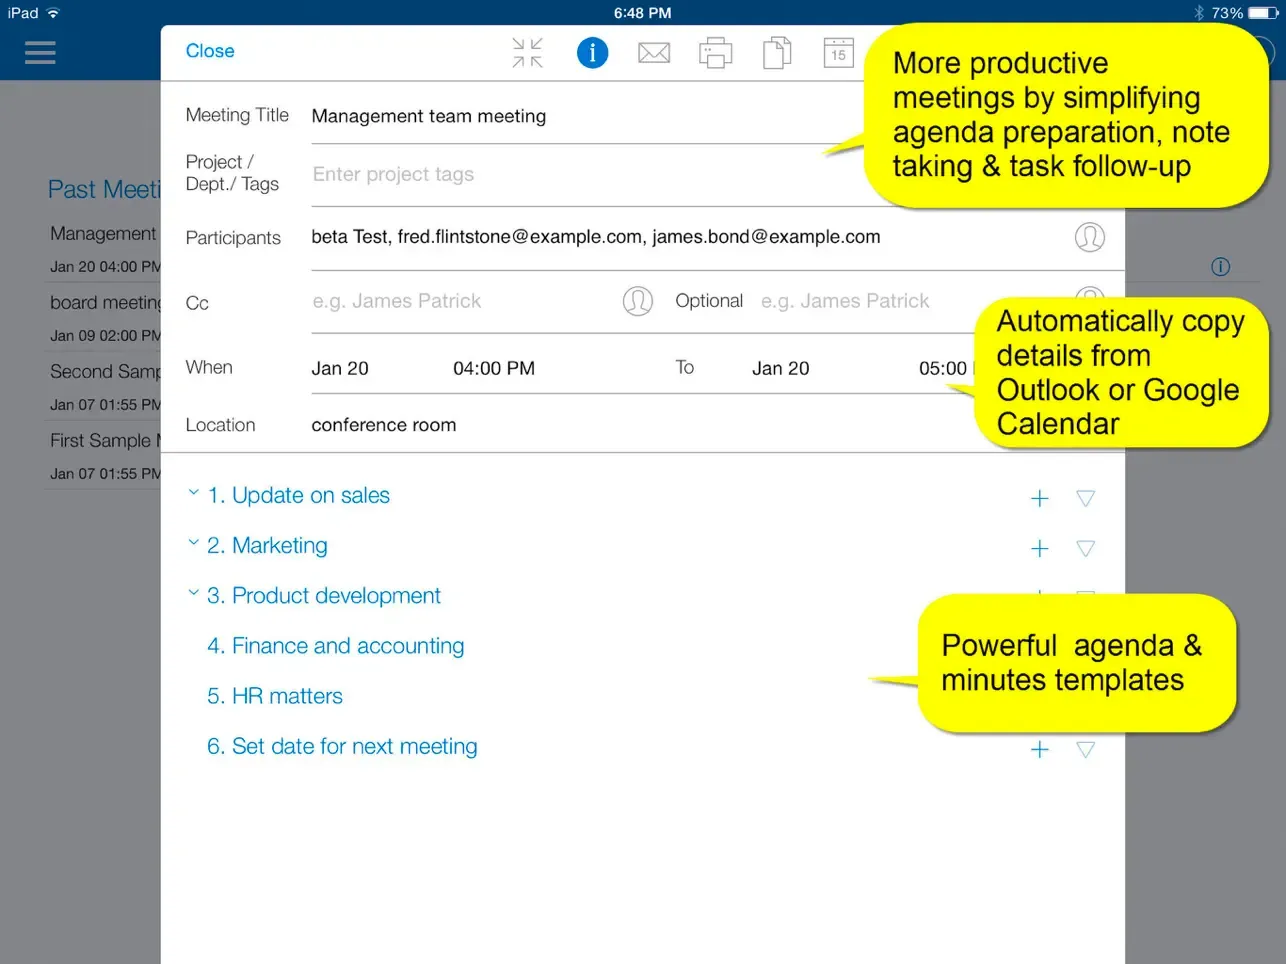
Task: Tap the Close button
Action: (210, 50)
